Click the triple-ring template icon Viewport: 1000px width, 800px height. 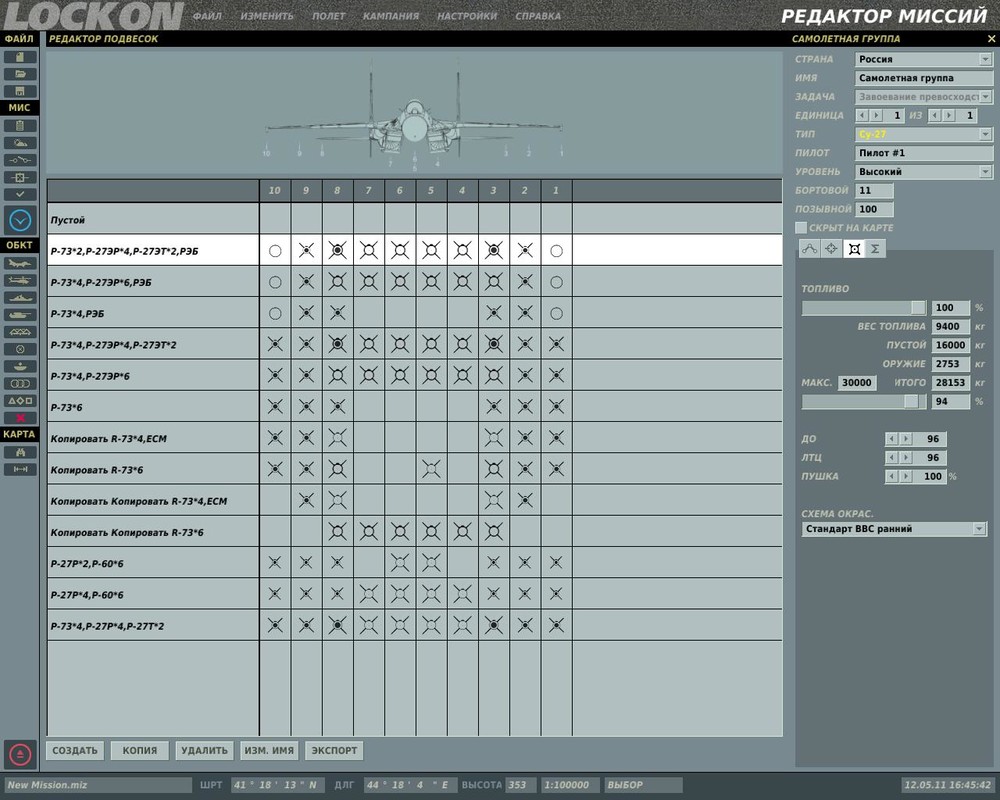coord(20,383)
